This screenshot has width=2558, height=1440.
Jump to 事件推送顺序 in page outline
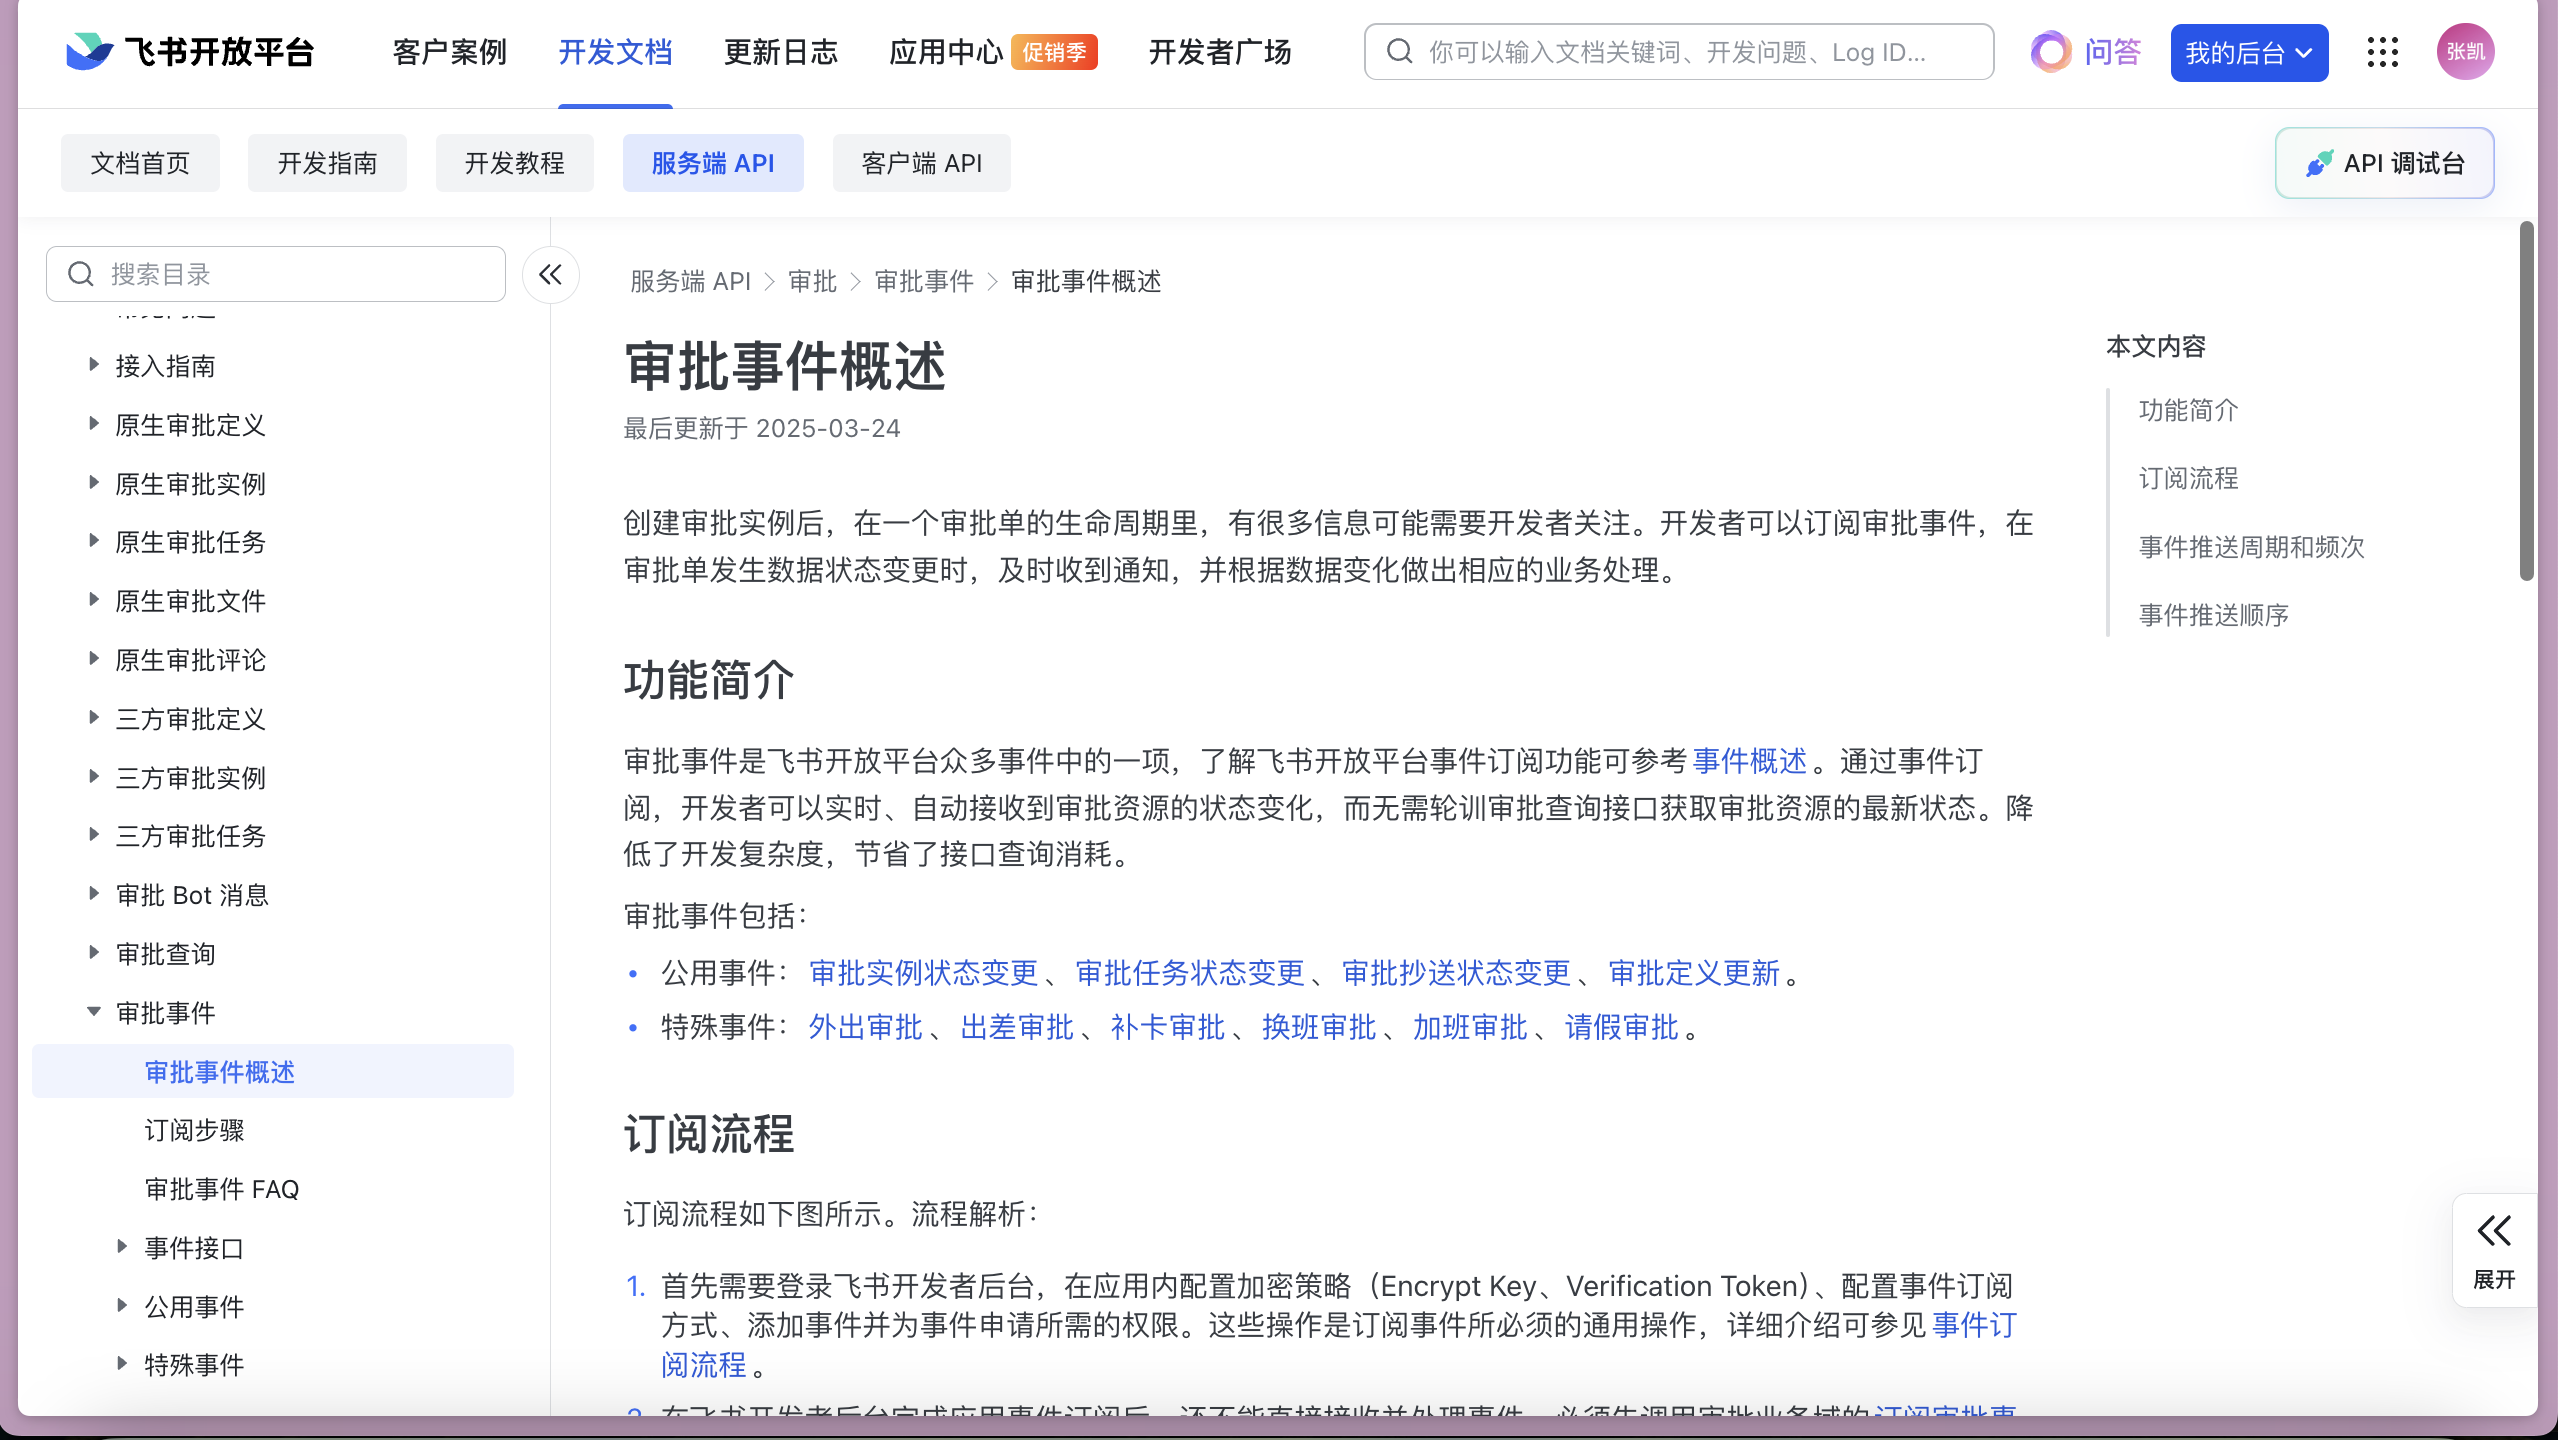click(2213, 615)
